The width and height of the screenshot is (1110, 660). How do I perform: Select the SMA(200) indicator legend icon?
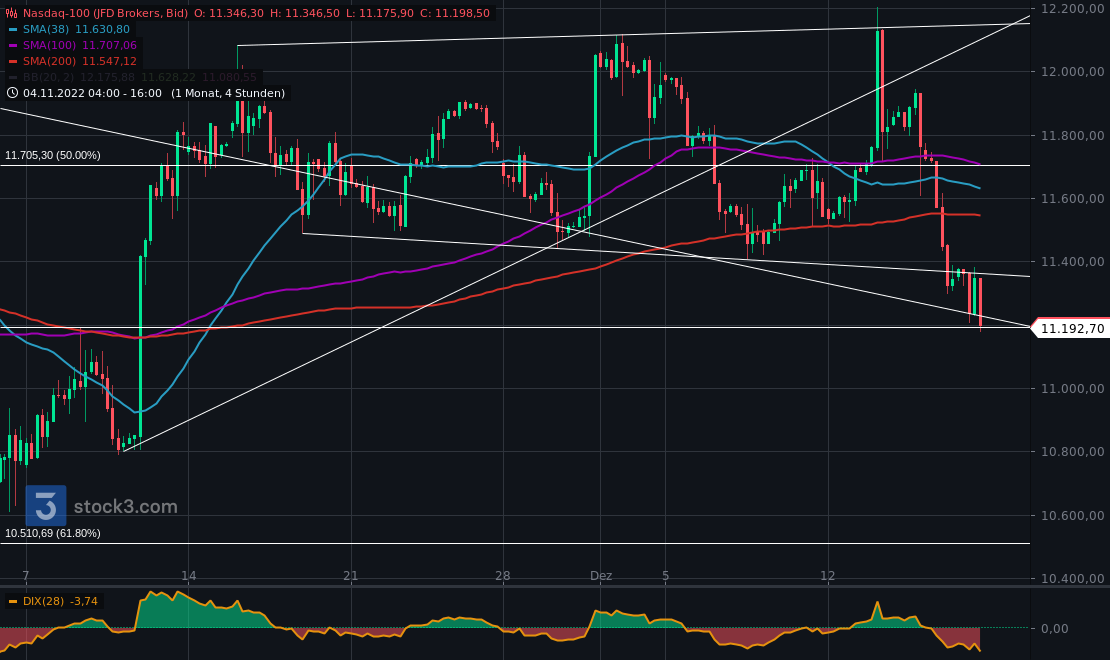[12, 61]
